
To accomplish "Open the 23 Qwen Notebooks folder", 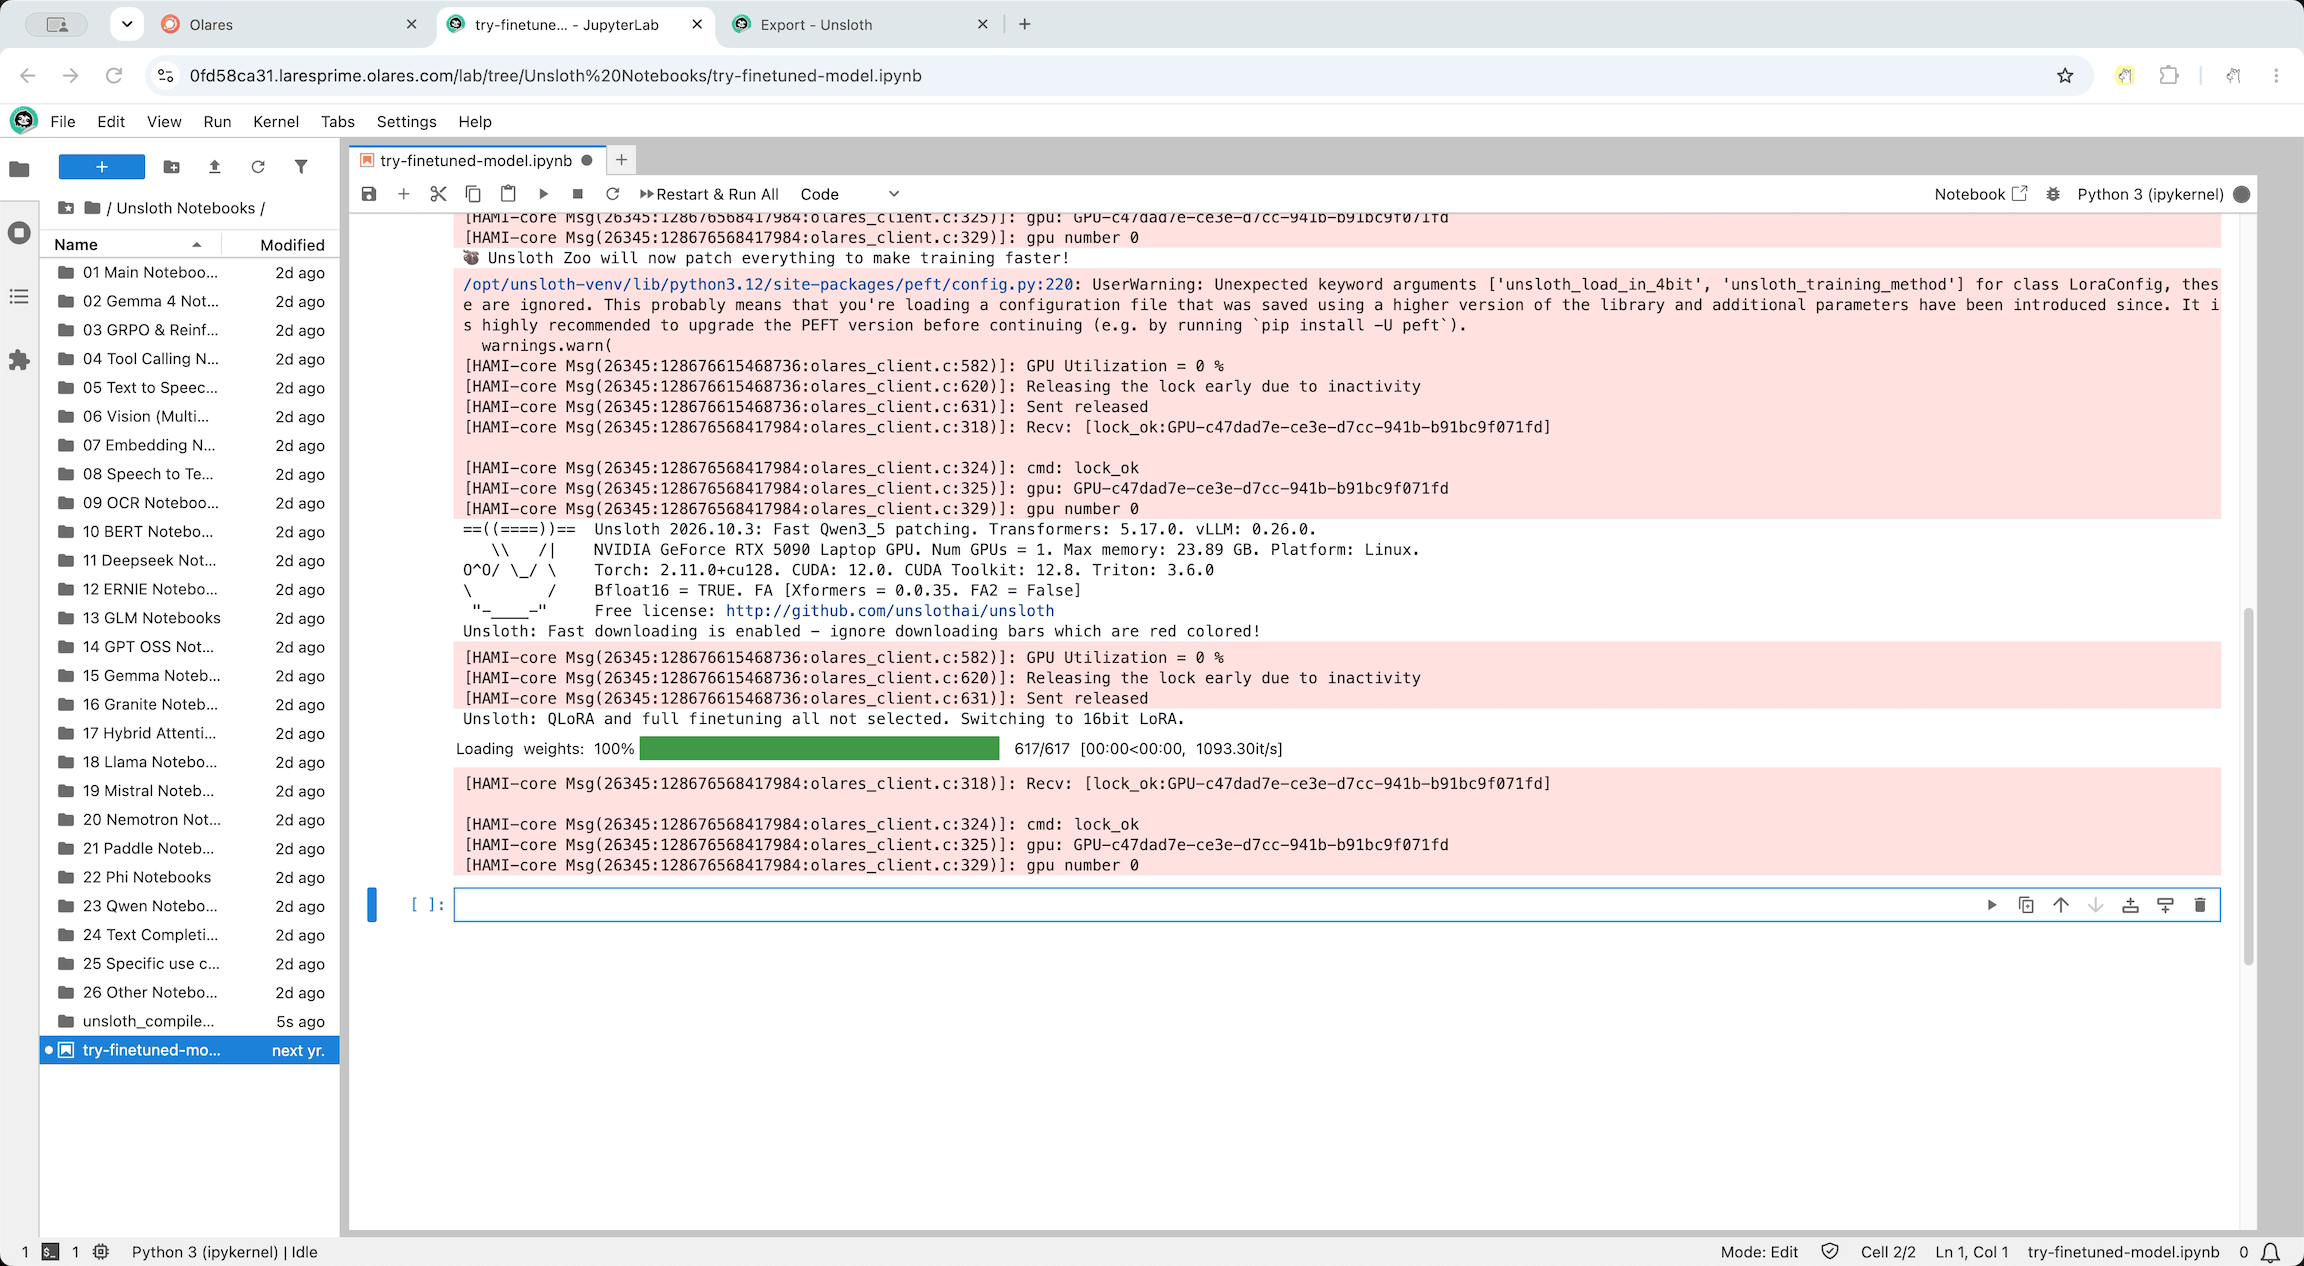I will 190,906.
